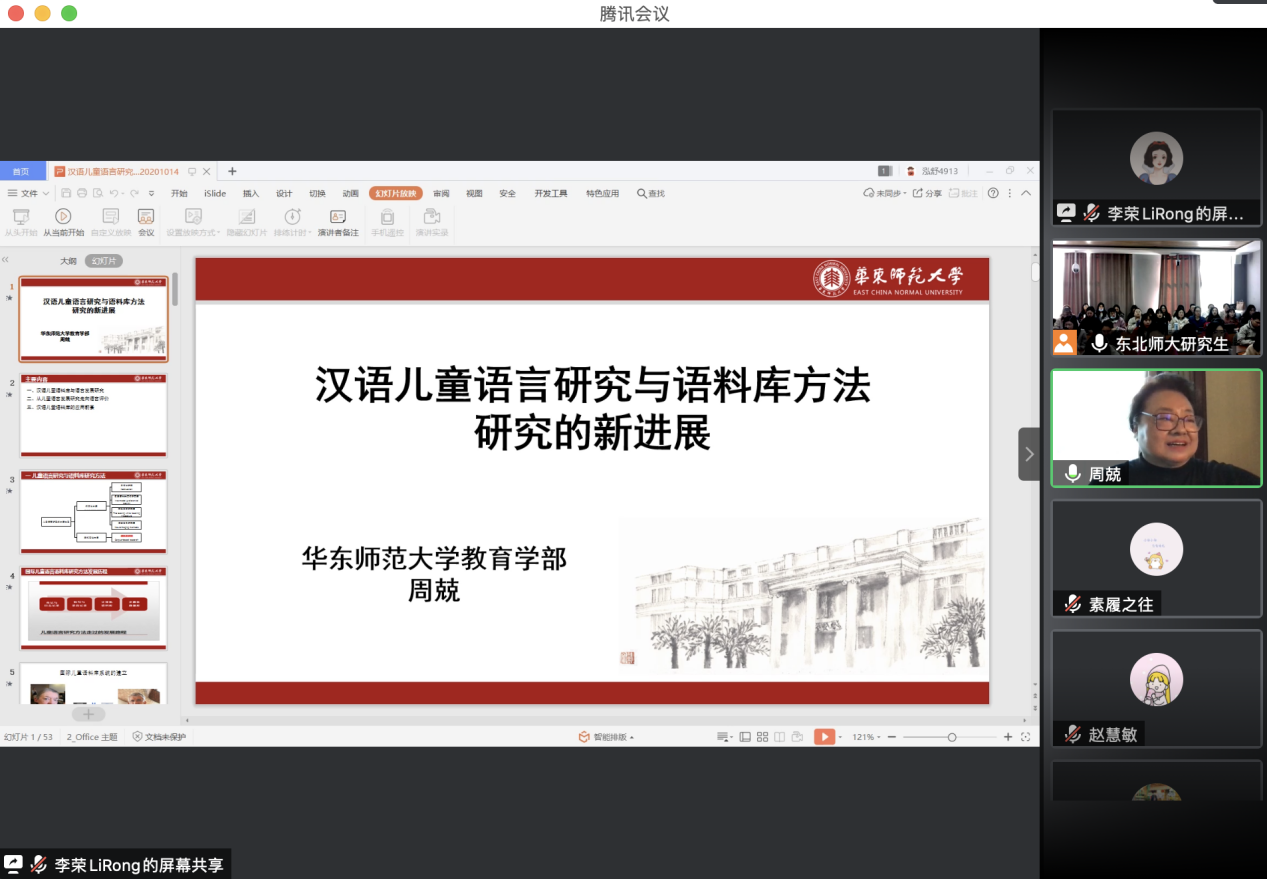Expand the 121% zoom level dropdown

[866, 737]
